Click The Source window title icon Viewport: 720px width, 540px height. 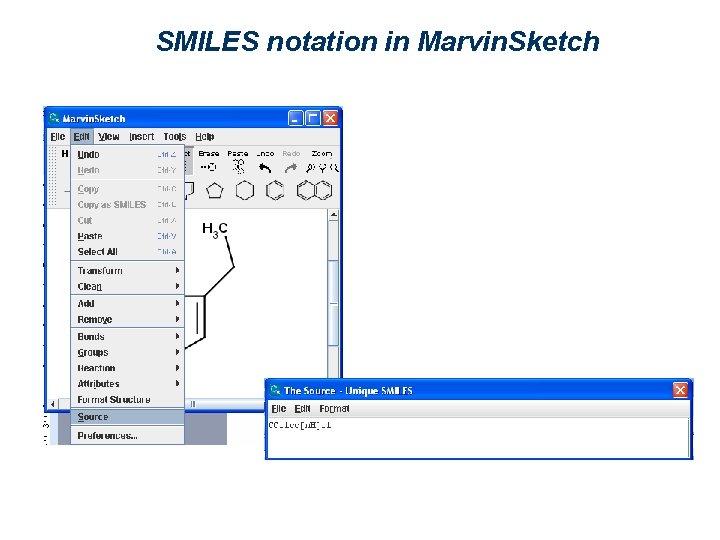coord(275,390)
